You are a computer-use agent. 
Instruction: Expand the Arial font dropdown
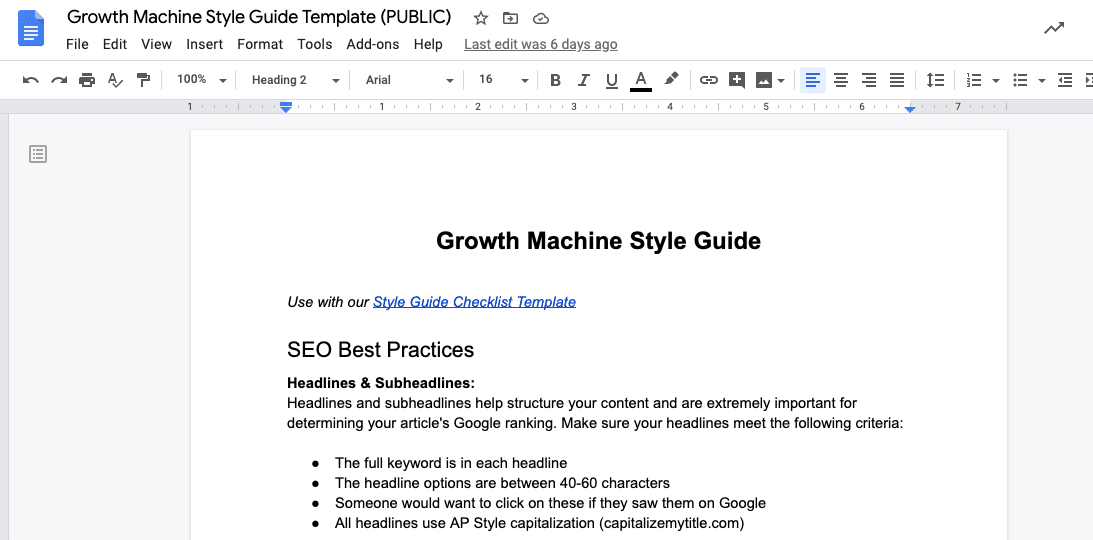click(408, 80)
